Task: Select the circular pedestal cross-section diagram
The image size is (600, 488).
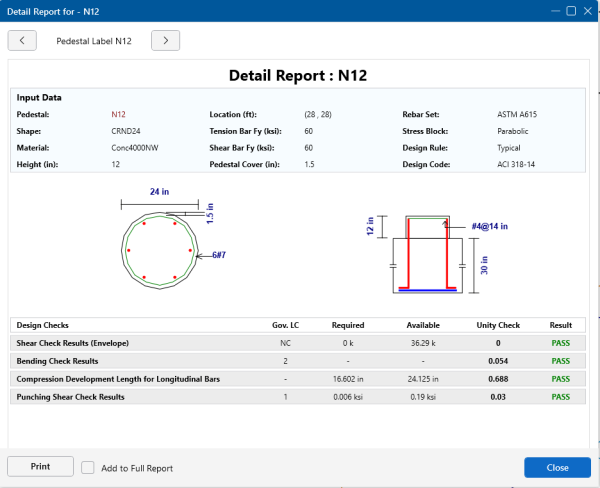Action: tap(160, 249)
